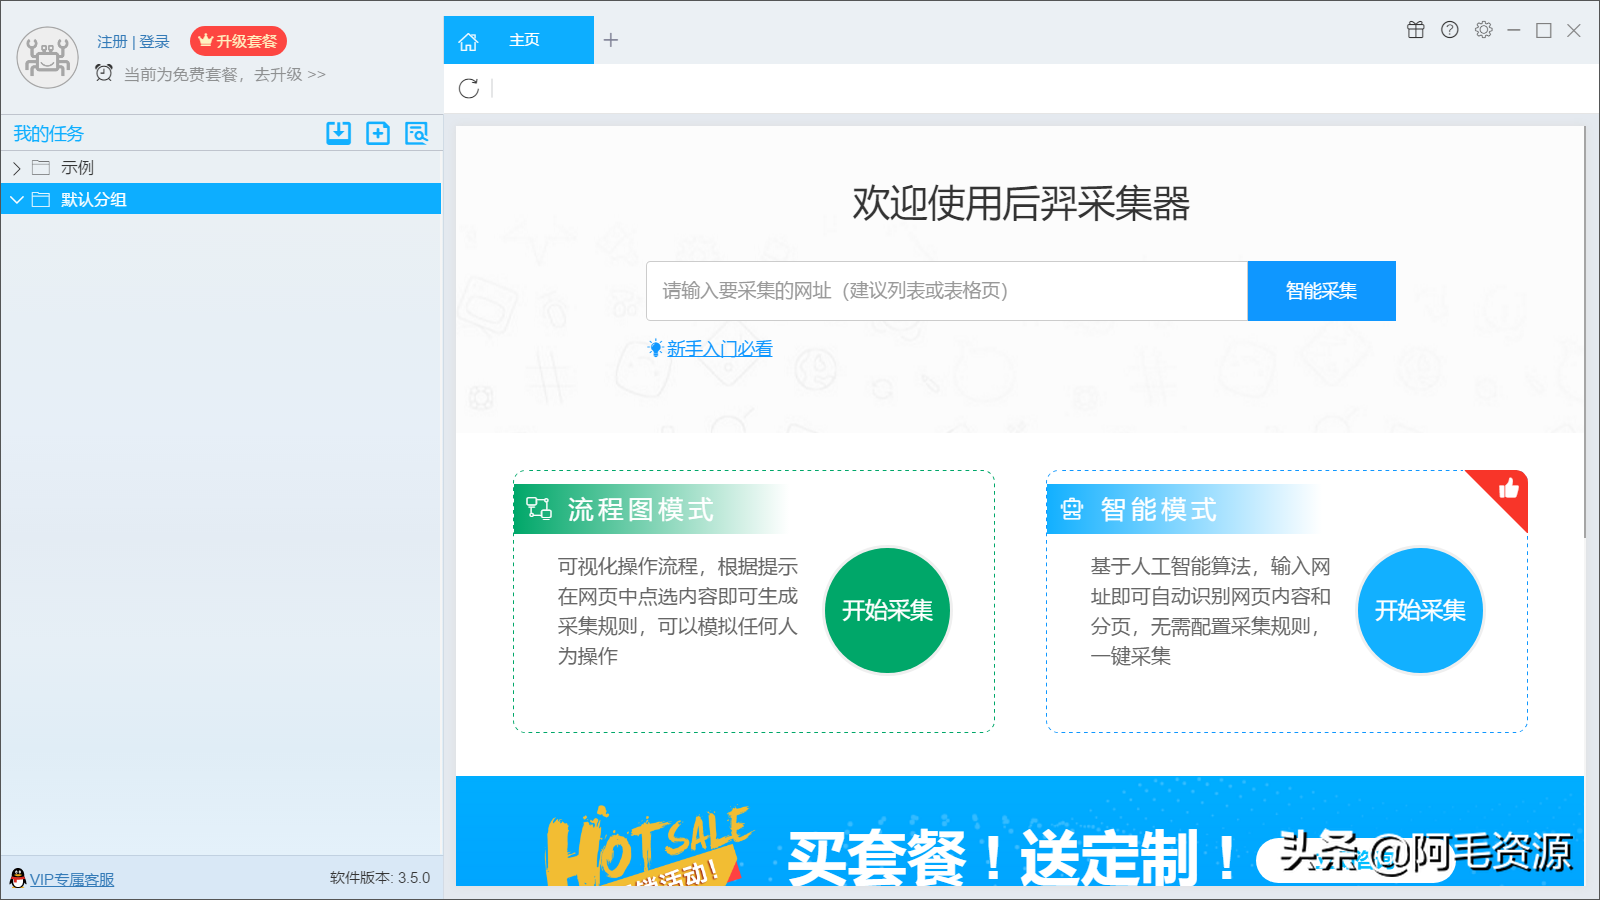Click the 智能采集 button
The height and width of the screenshot is (900, 1600).
1322,291
